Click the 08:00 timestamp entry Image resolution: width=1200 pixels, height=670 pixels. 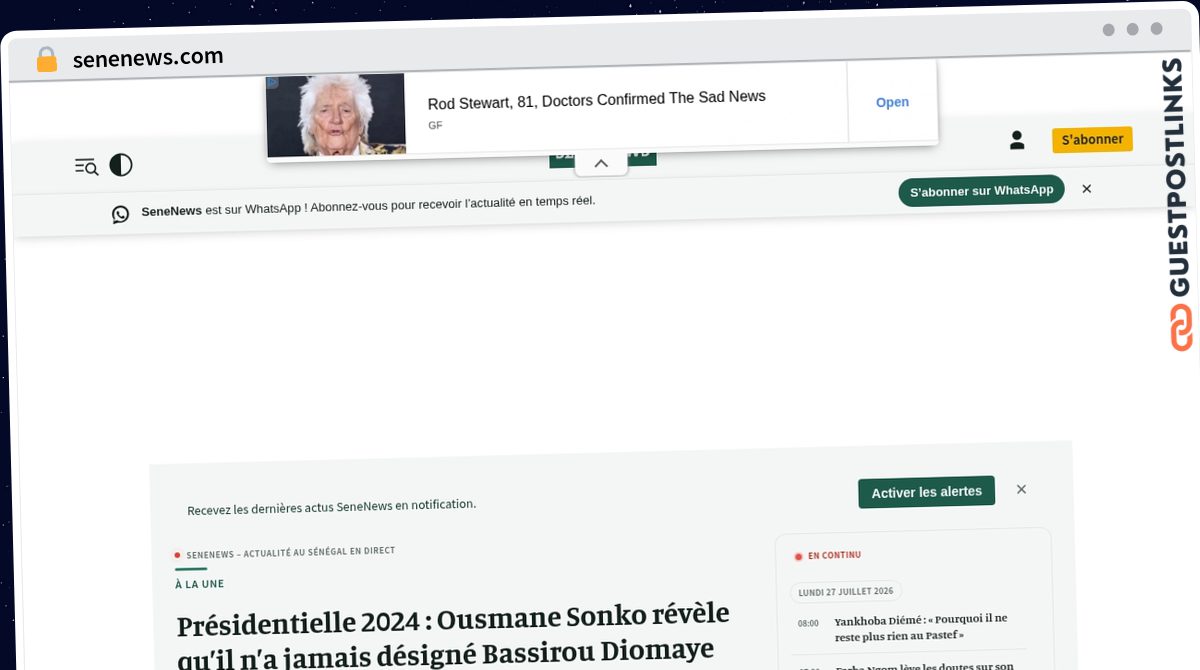[808, 623]
